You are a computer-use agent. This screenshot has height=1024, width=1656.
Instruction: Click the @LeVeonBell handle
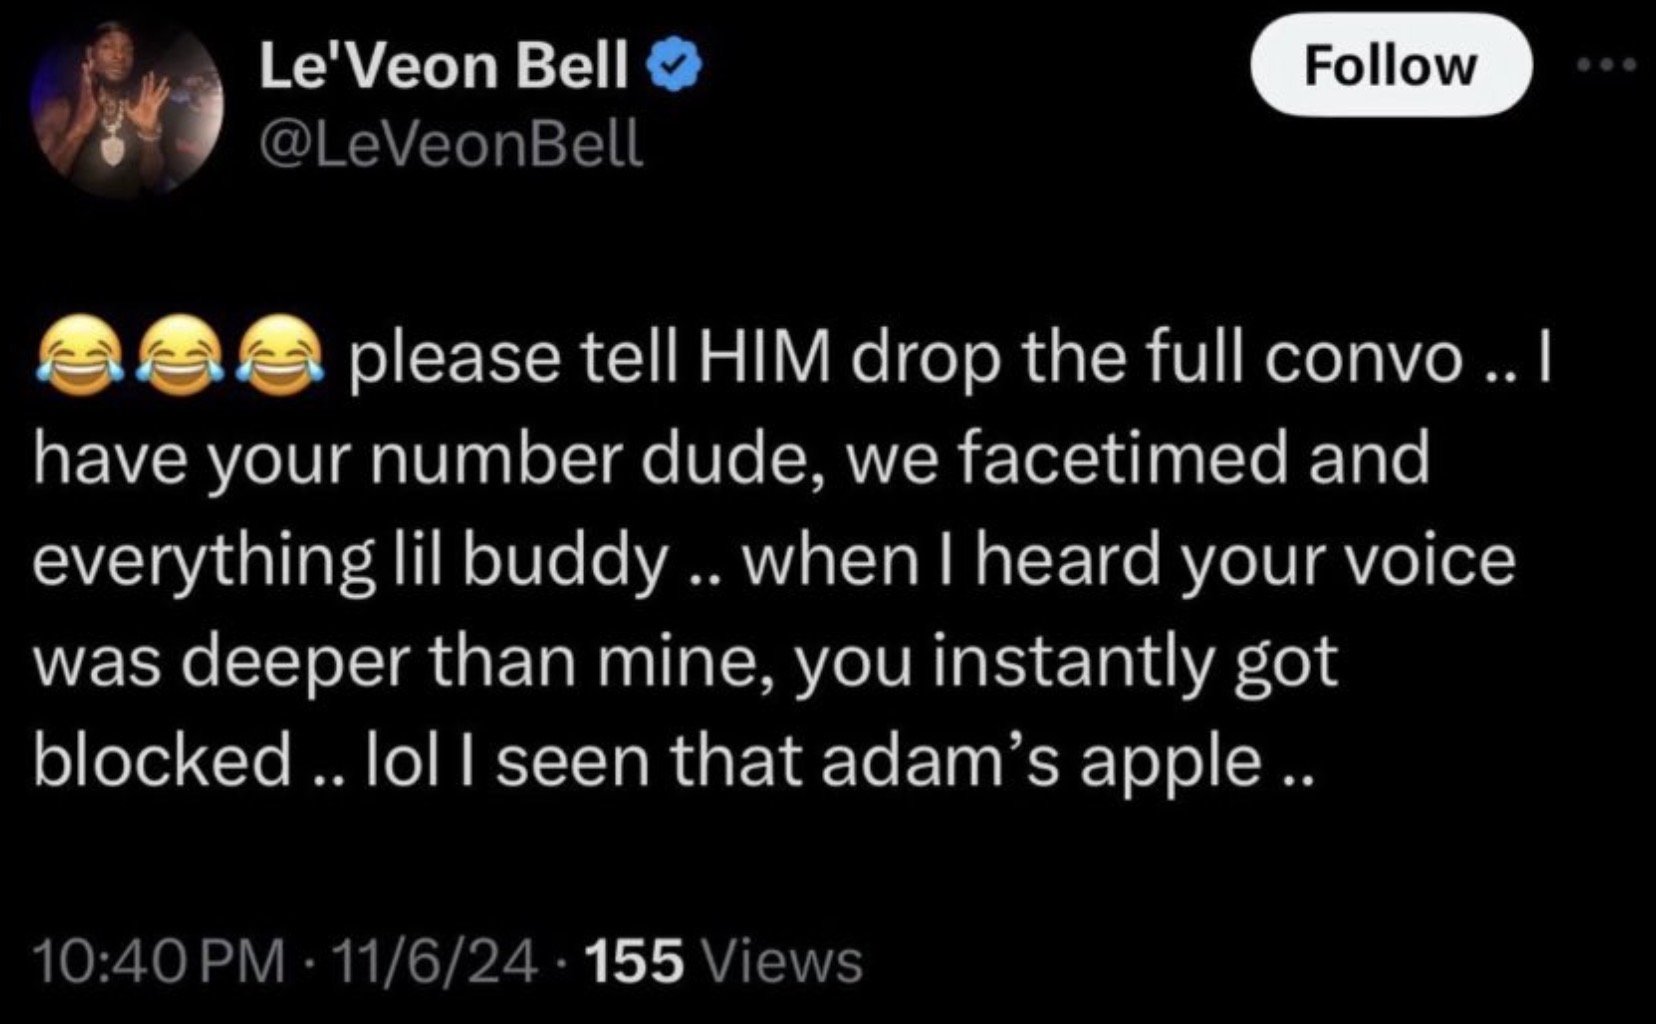450,146
